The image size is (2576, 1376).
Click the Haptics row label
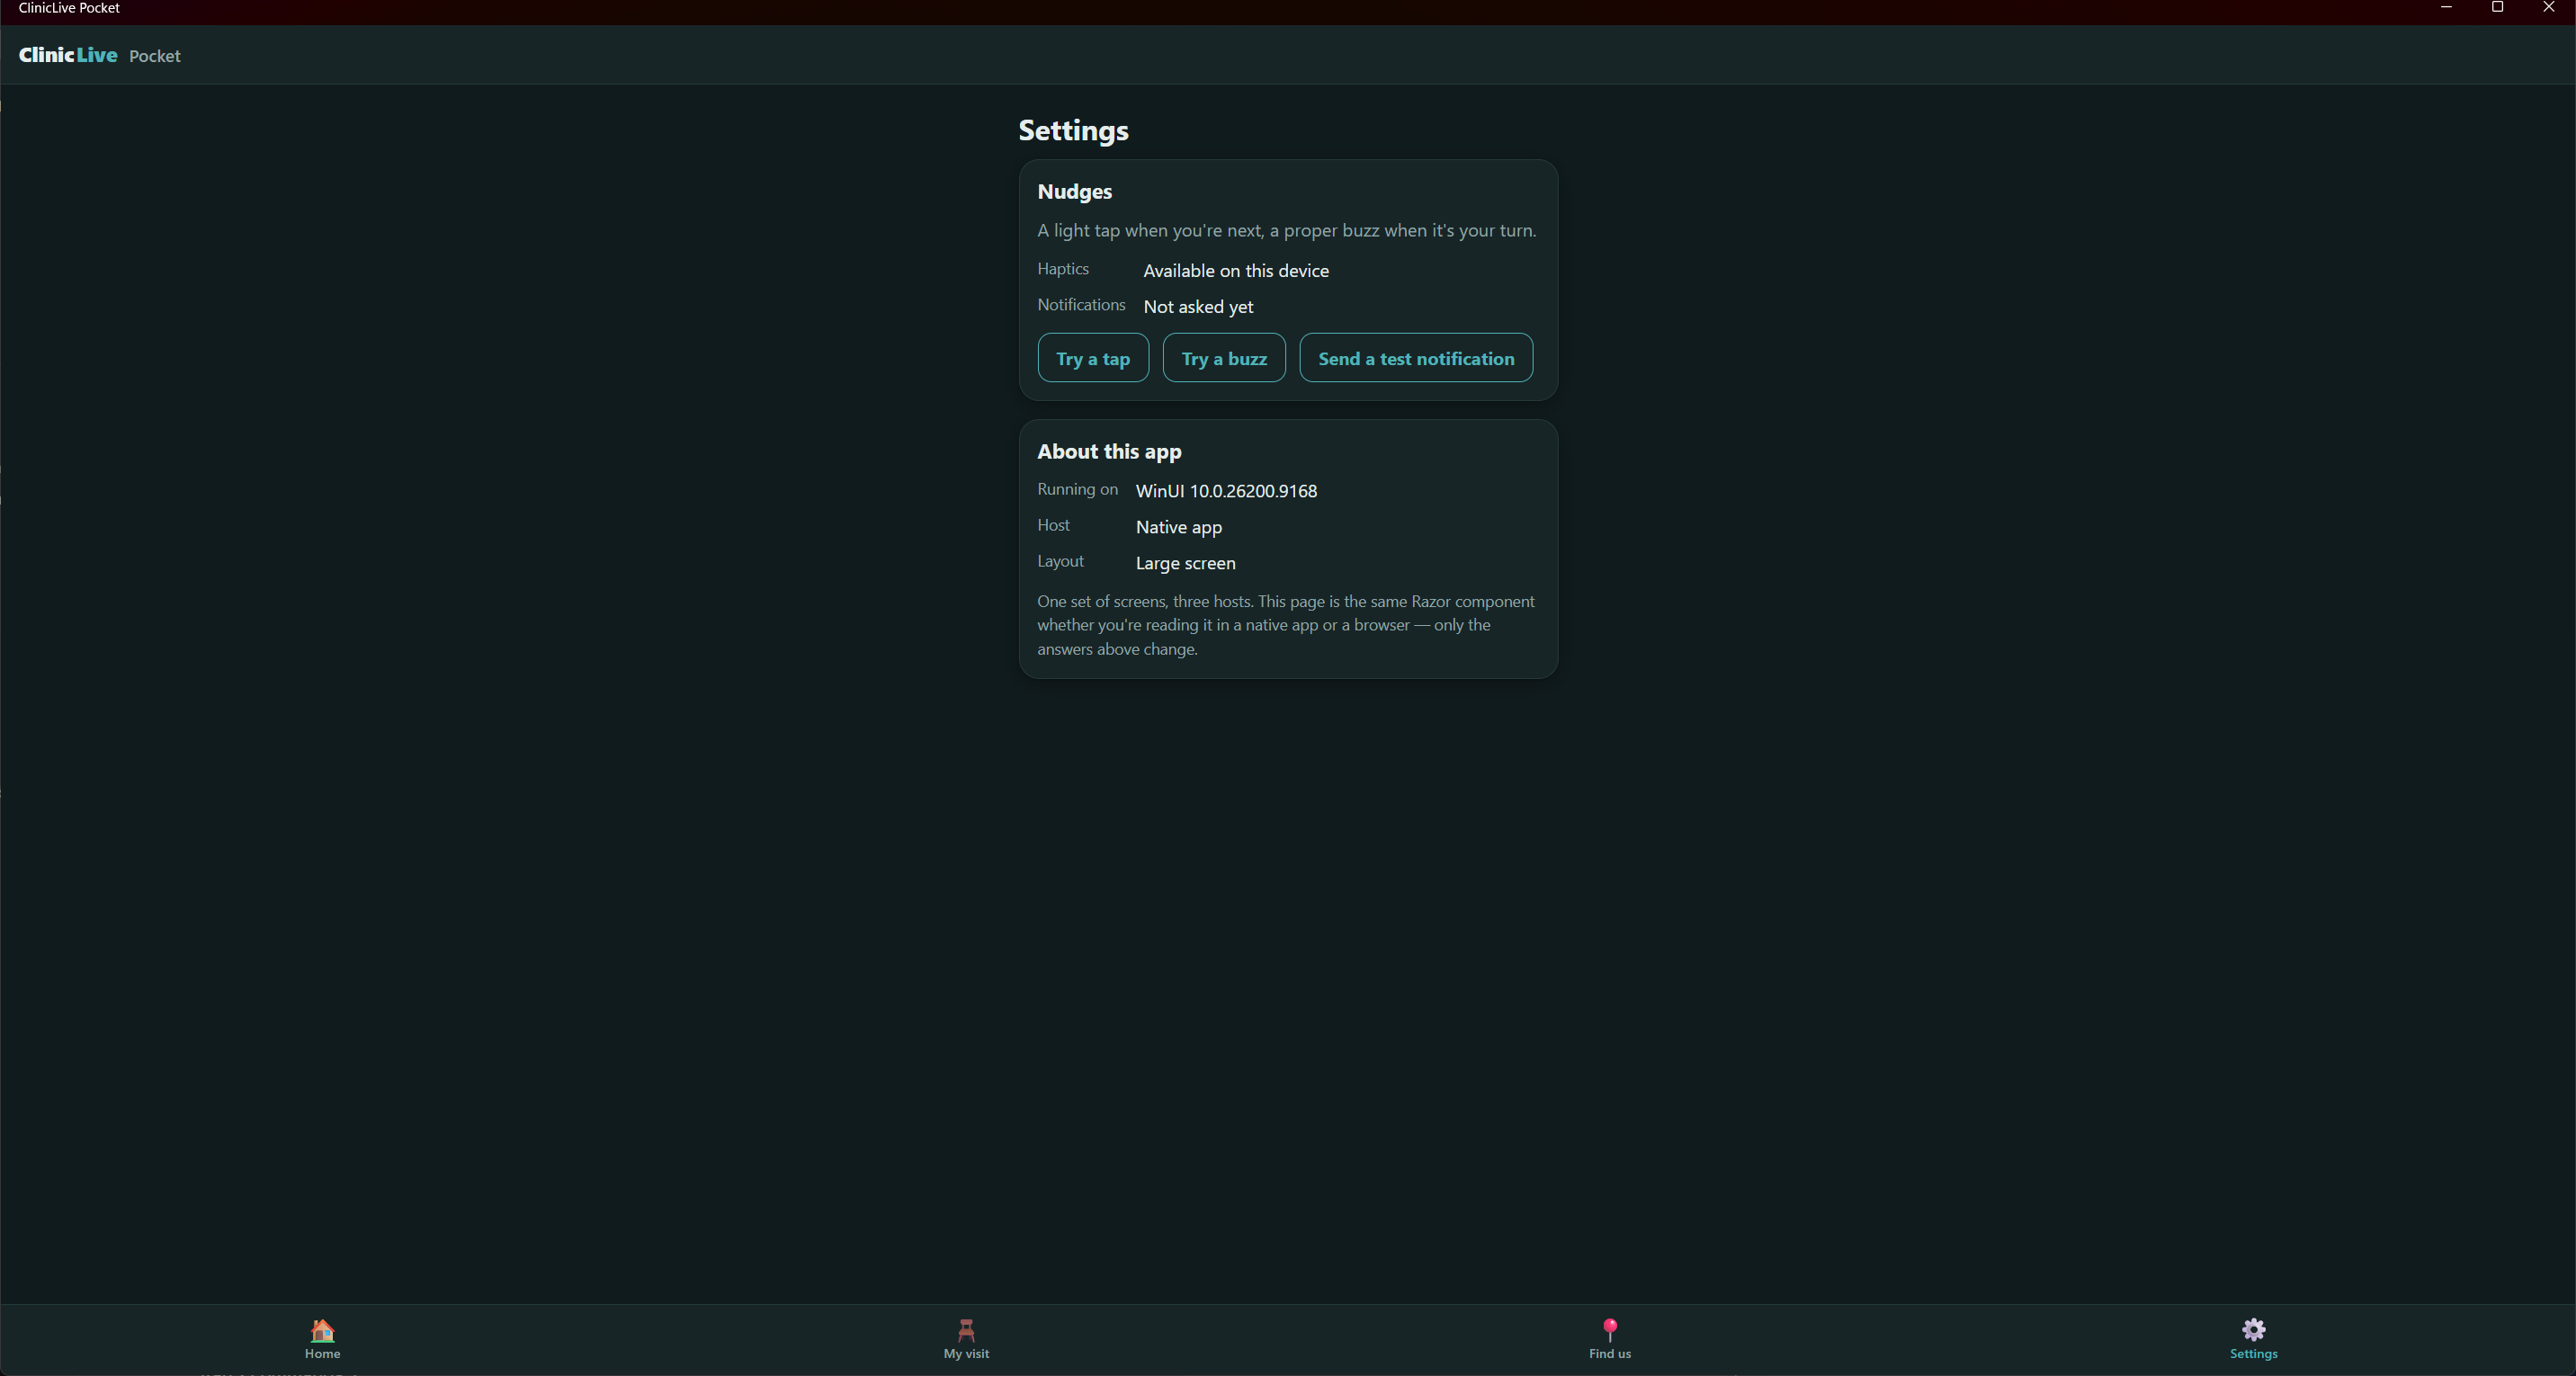[1063, 269]
